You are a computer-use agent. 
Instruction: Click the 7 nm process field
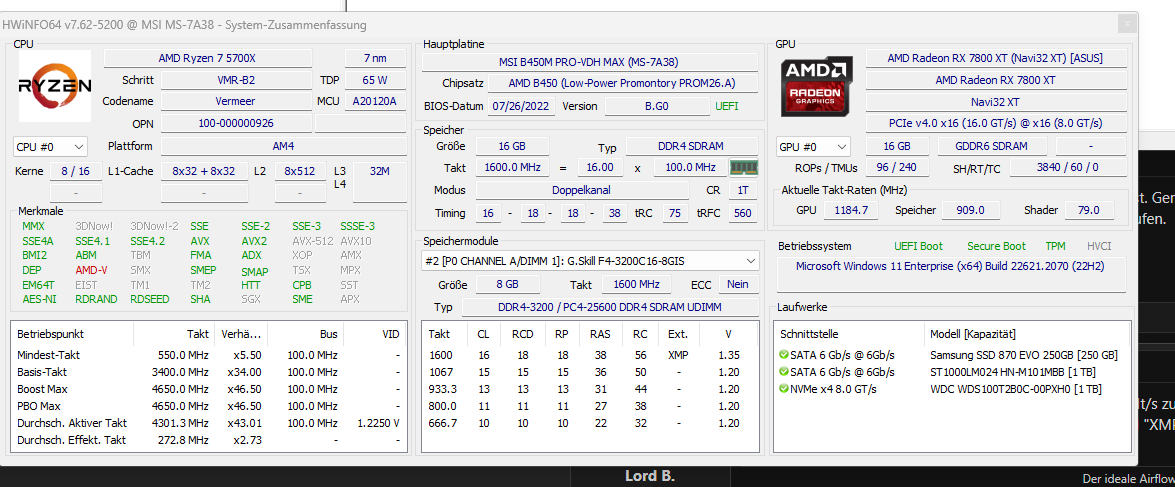coord(375,58)
